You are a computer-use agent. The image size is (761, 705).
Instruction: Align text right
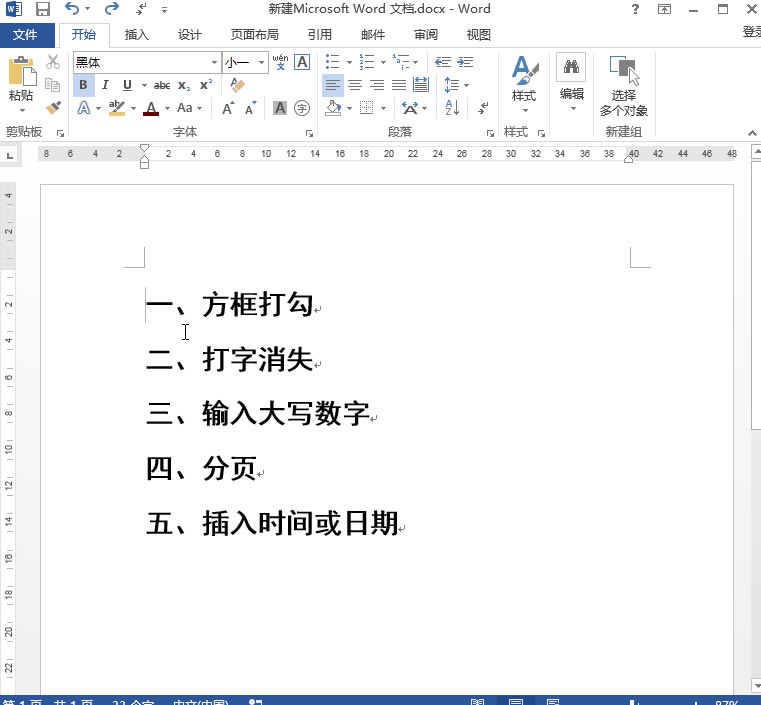377,85
